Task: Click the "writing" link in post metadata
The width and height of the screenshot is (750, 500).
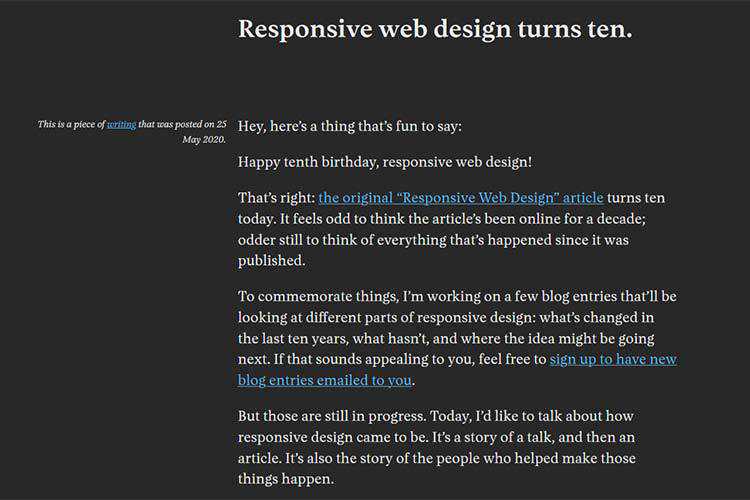Action: tap(121, 125)
